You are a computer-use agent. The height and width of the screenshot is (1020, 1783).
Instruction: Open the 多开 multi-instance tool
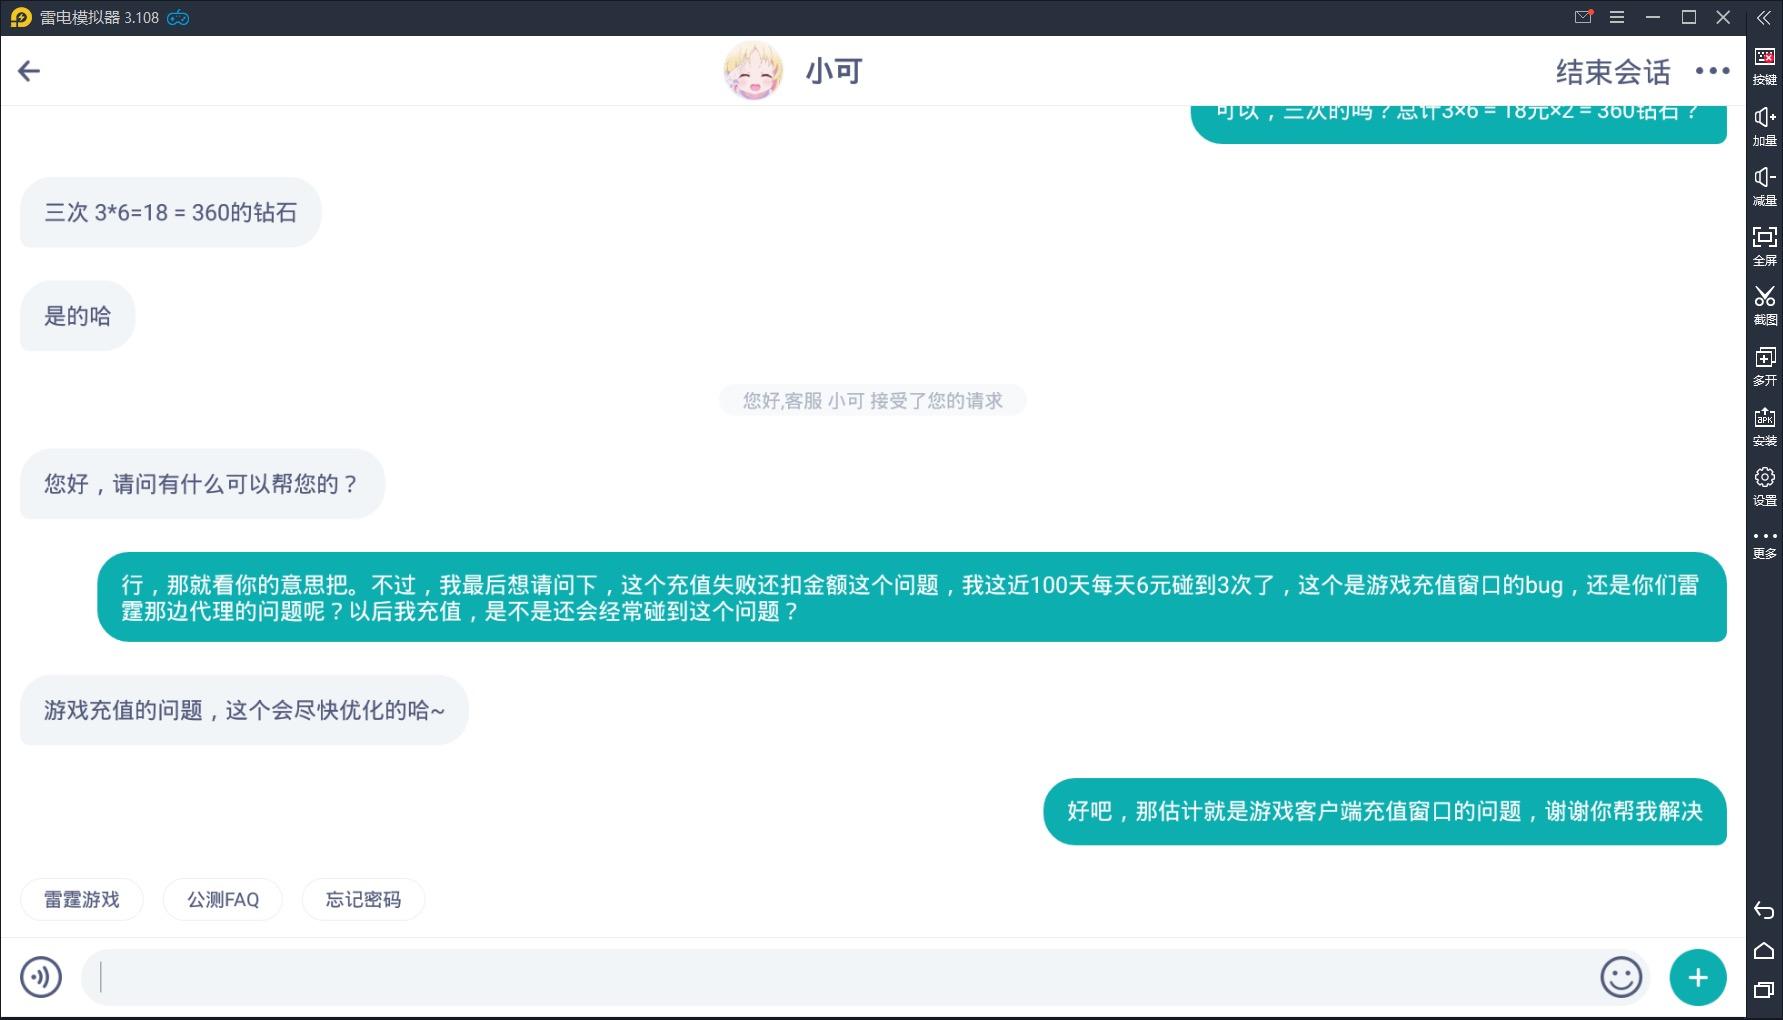point(1765,366)
